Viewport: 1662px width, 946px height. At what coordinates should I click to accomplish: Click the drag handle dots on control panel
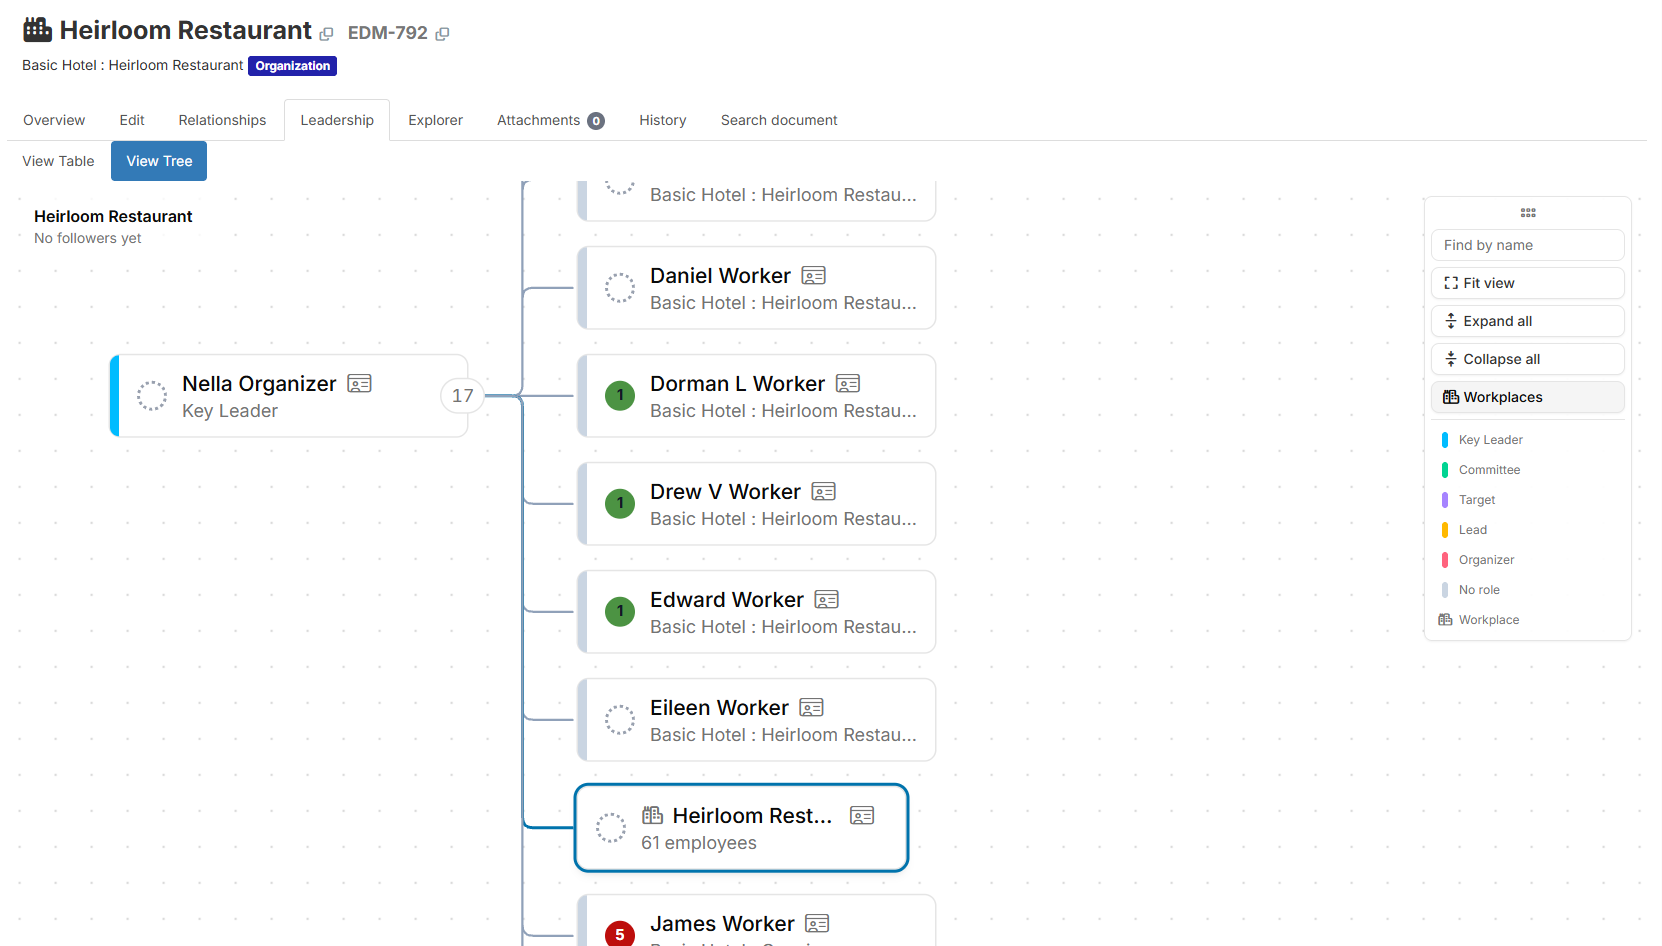coord(1528,213)
